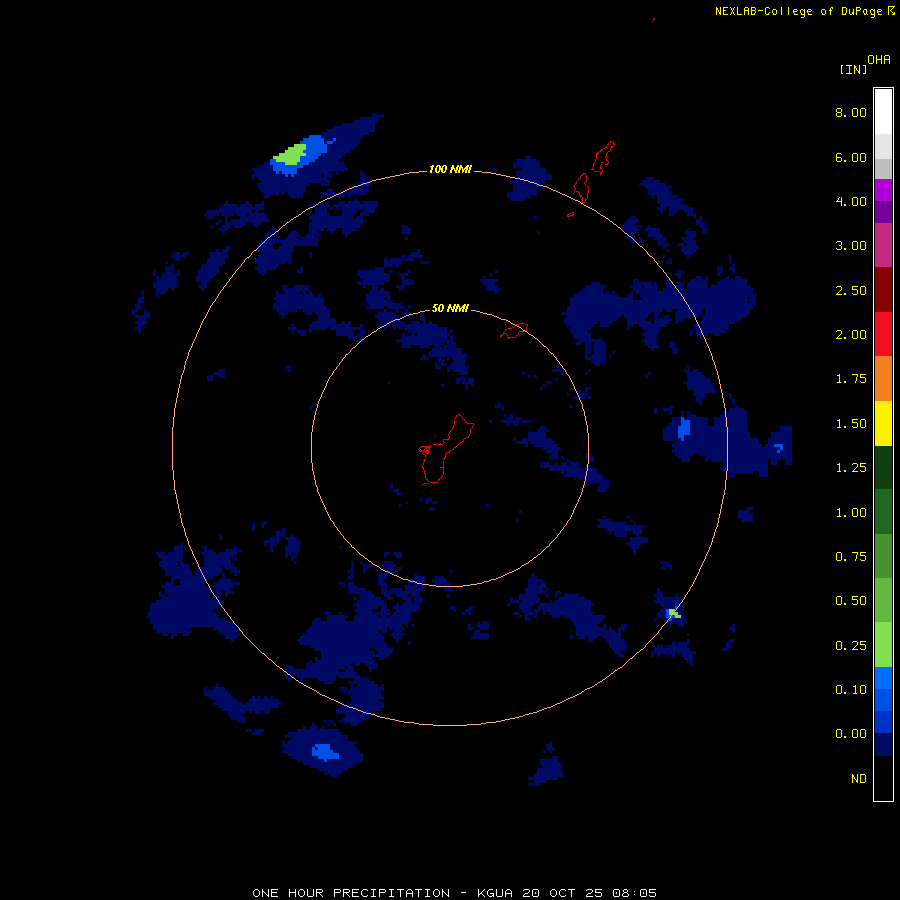Screen dimensions: 900x900
Task: Click the 1.75 legend value
Action: [851, 379]
